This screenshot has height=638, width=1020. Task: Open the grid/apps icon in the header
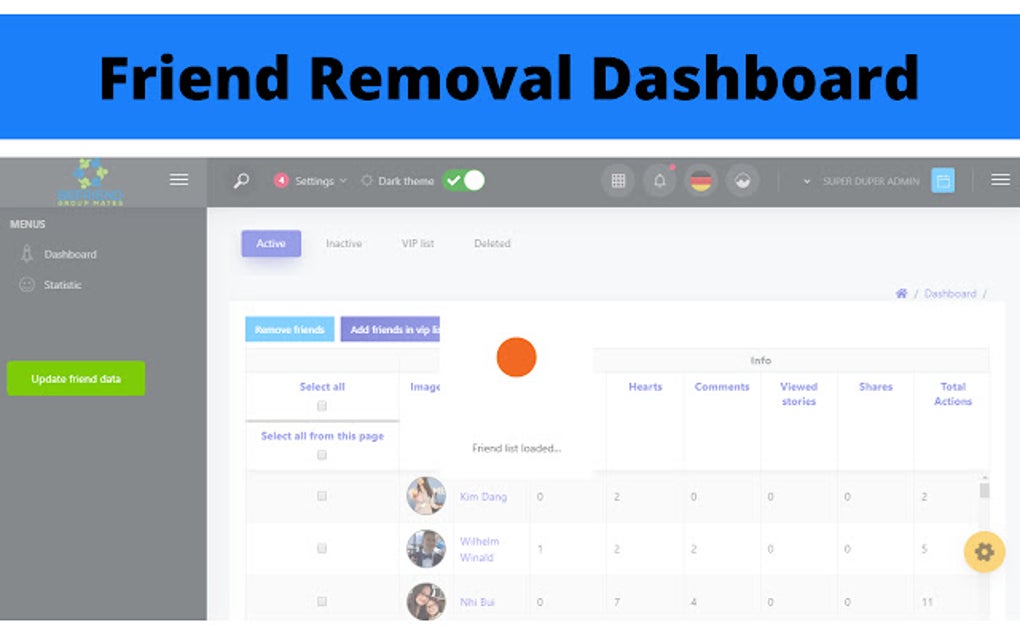pyautogui.click(x=618, y=181)
